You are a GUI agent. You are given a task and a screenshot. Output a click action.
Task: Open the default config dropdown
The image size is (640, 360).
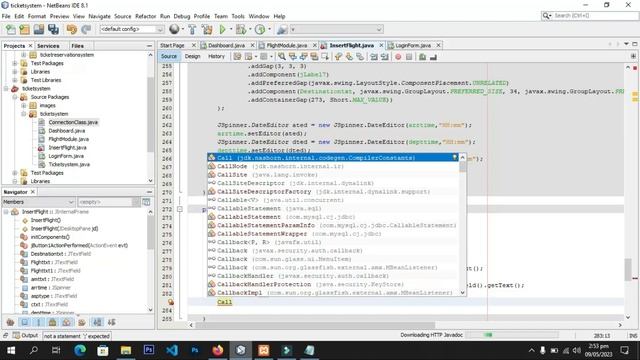coord(160,29)
